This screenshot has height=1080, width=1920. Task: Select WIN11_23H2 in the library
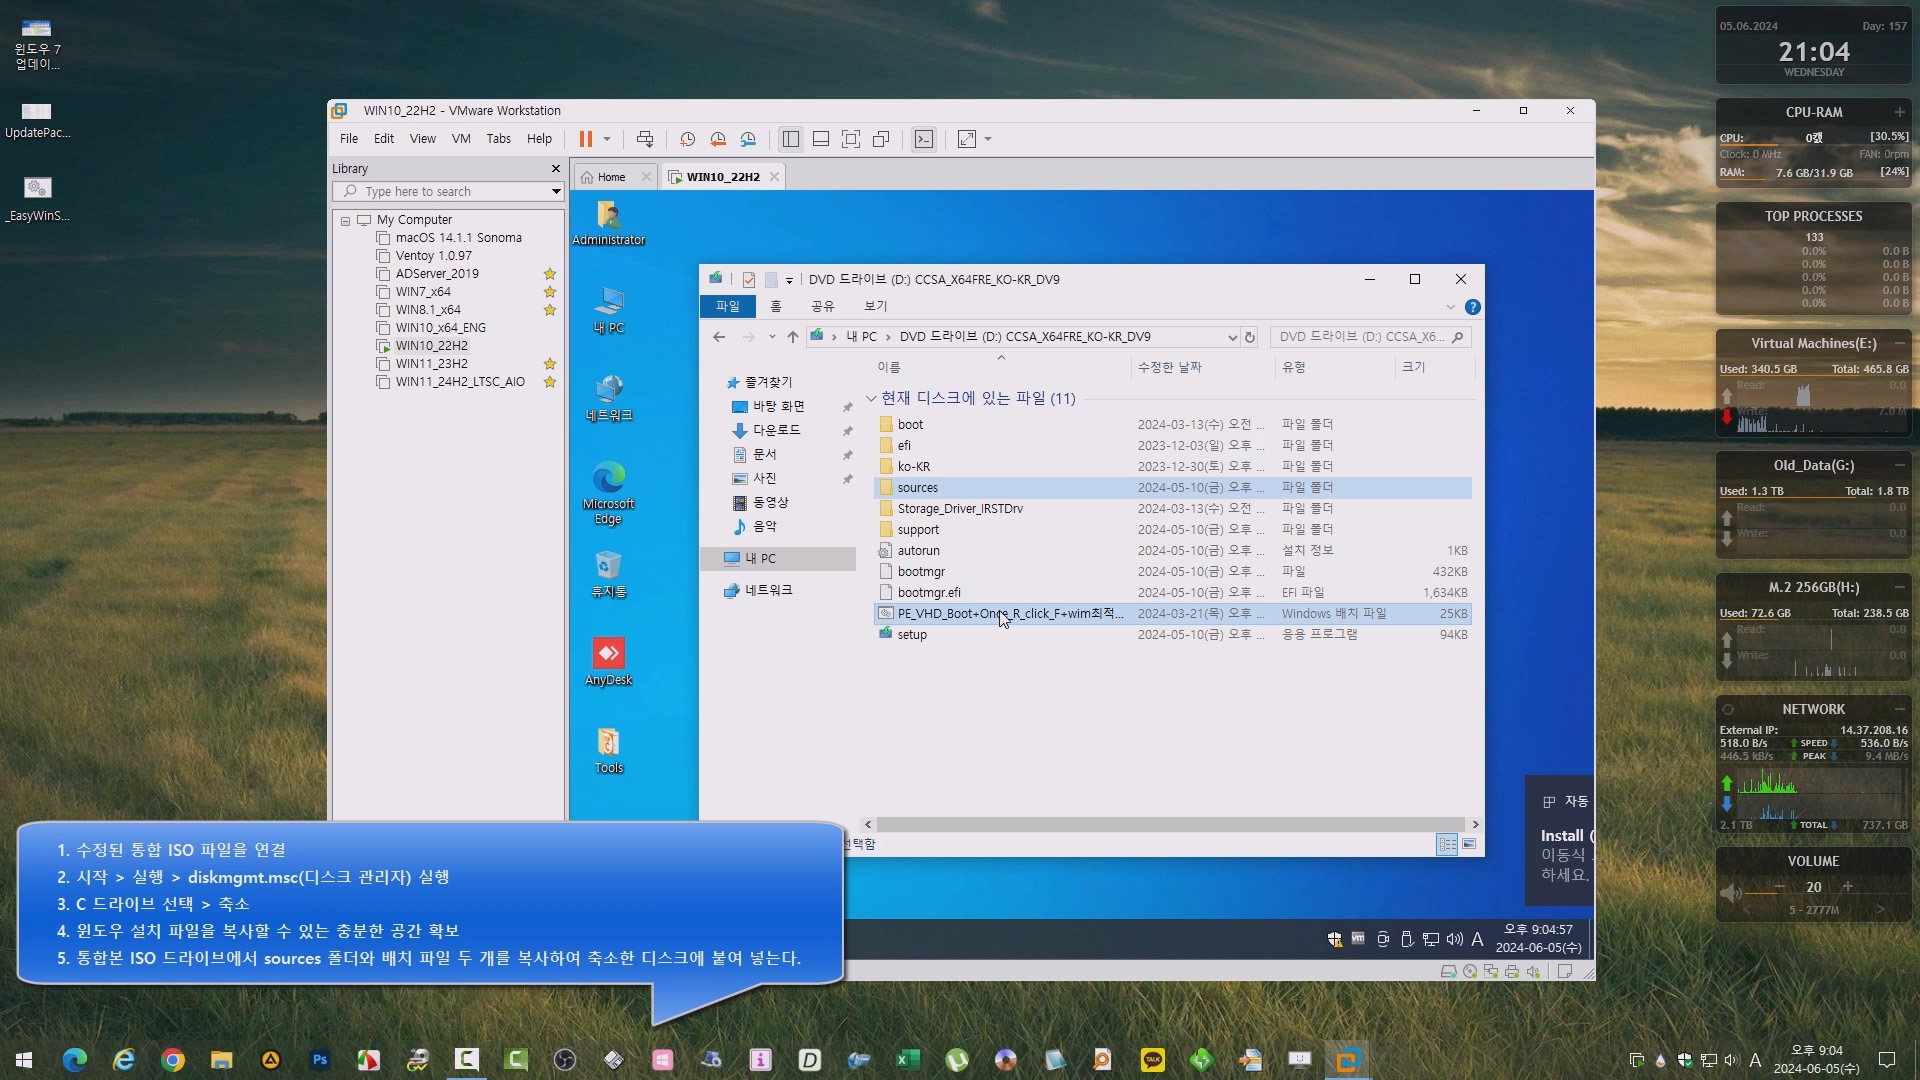431,364
